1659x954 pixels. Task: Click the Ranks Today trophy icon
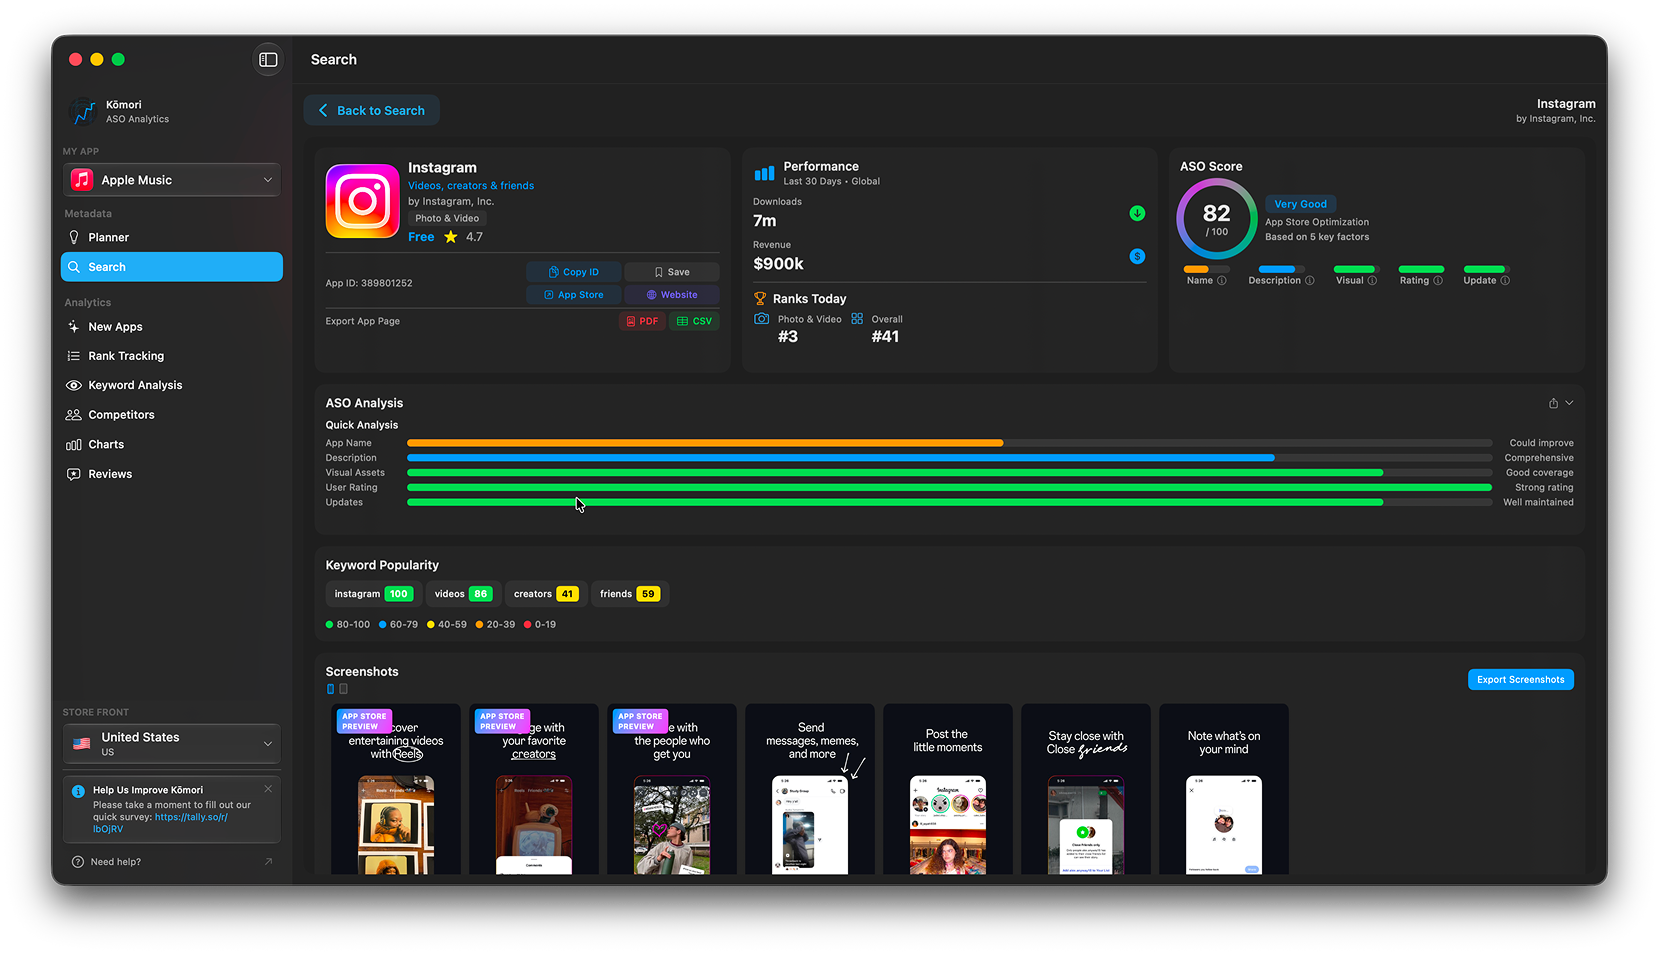click(760, 298)
